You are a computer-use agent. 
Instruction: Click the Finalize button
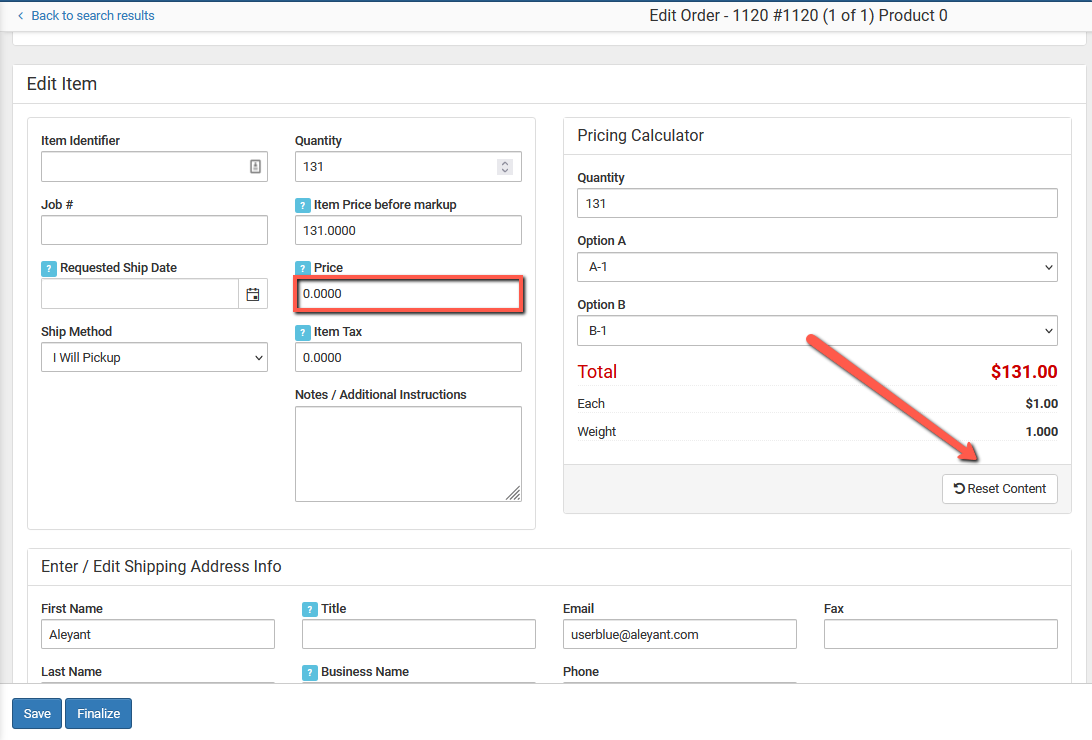click(98, 714)
